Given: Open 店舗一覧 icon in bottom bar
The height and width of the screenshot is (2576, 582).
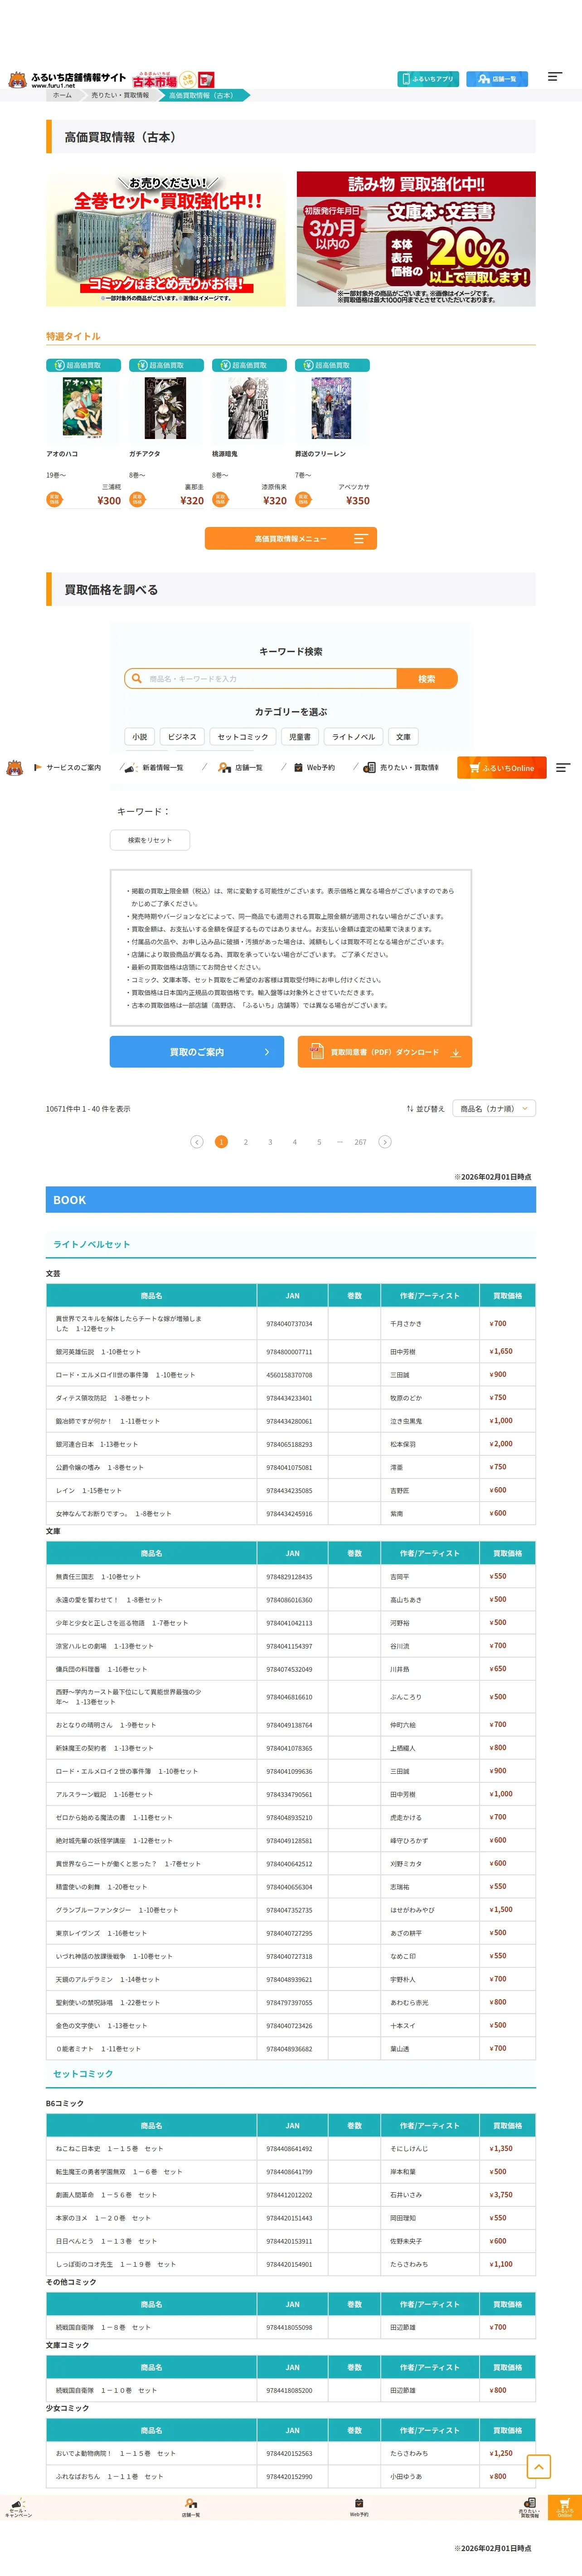Looking at the screenshot, I should [190, 2507].
